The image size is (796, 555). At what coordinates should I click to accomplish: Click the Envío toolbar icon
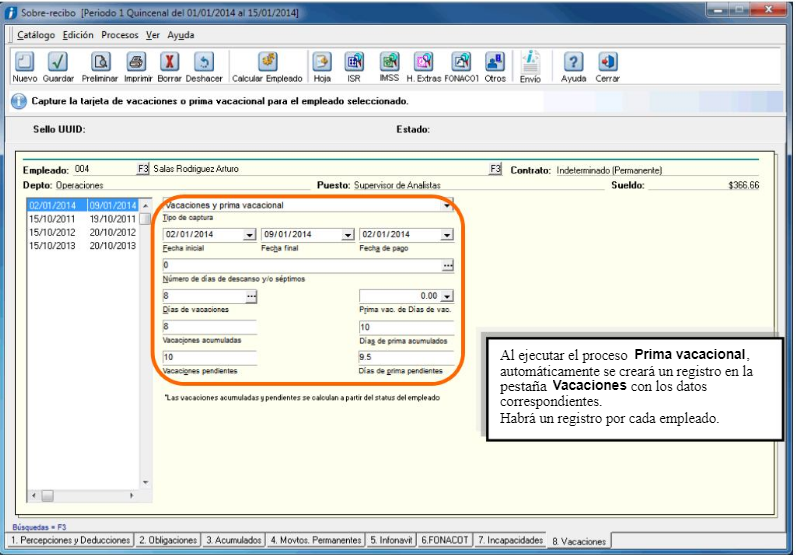530,62
